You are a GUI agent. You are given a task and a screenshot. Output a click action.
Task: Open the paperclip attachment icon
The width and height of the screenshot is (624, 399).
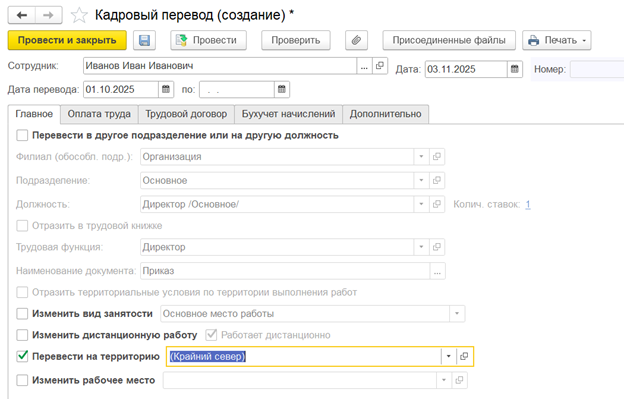coord(356,40)
